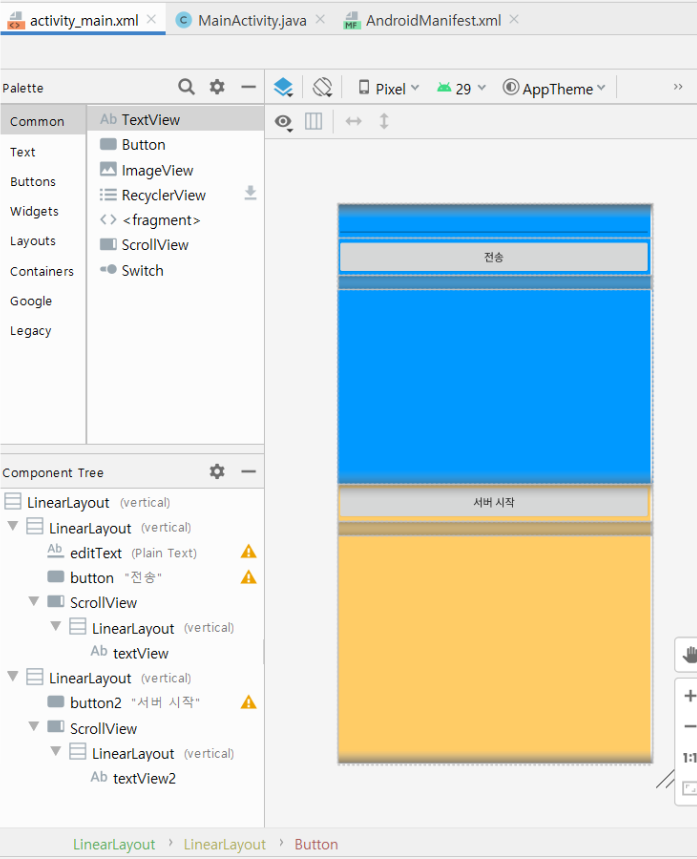The image size is (697, 859).
Task: Show the warning icon for editText
Action: 249,552
